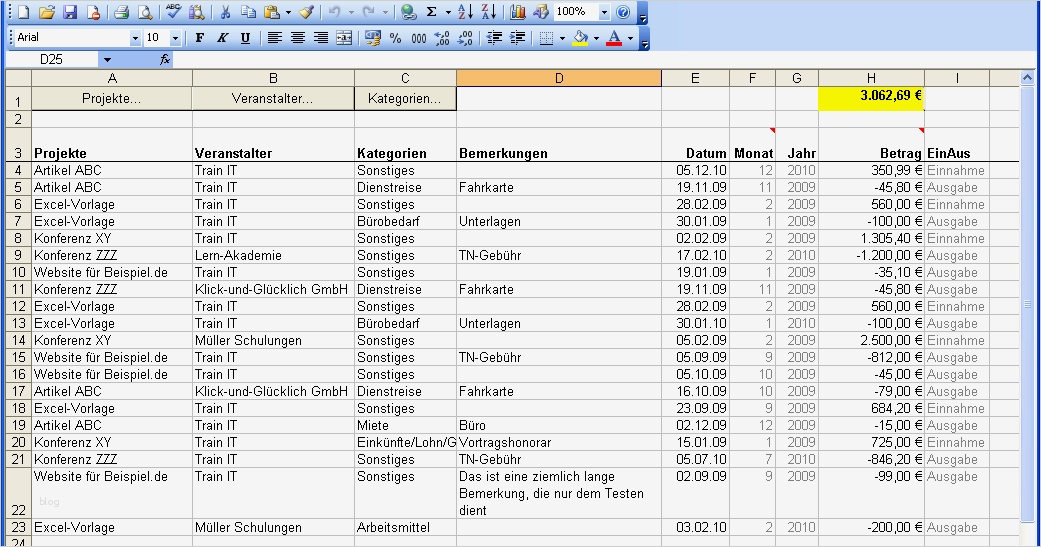Open fill color dropdown arrow
This screenshot has height=547, width=1041.
pos(596,38)
